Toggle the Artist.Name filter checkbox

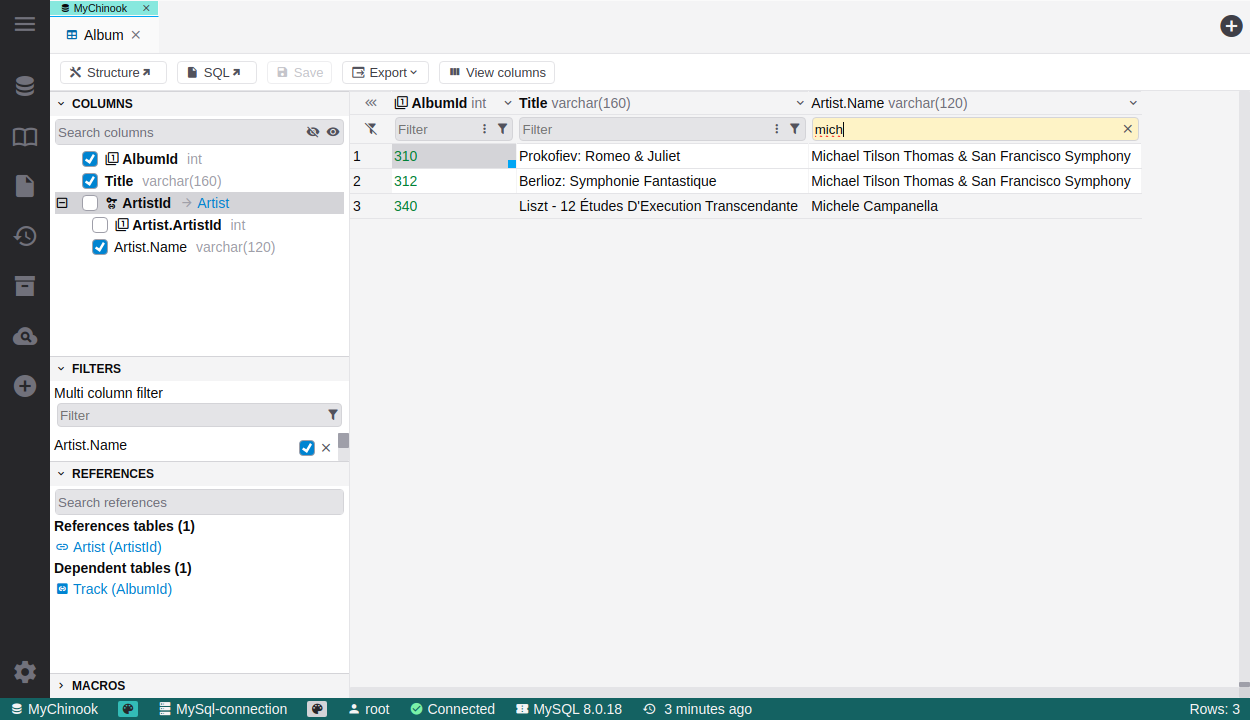pyautogui.click(x=307, y=448)
